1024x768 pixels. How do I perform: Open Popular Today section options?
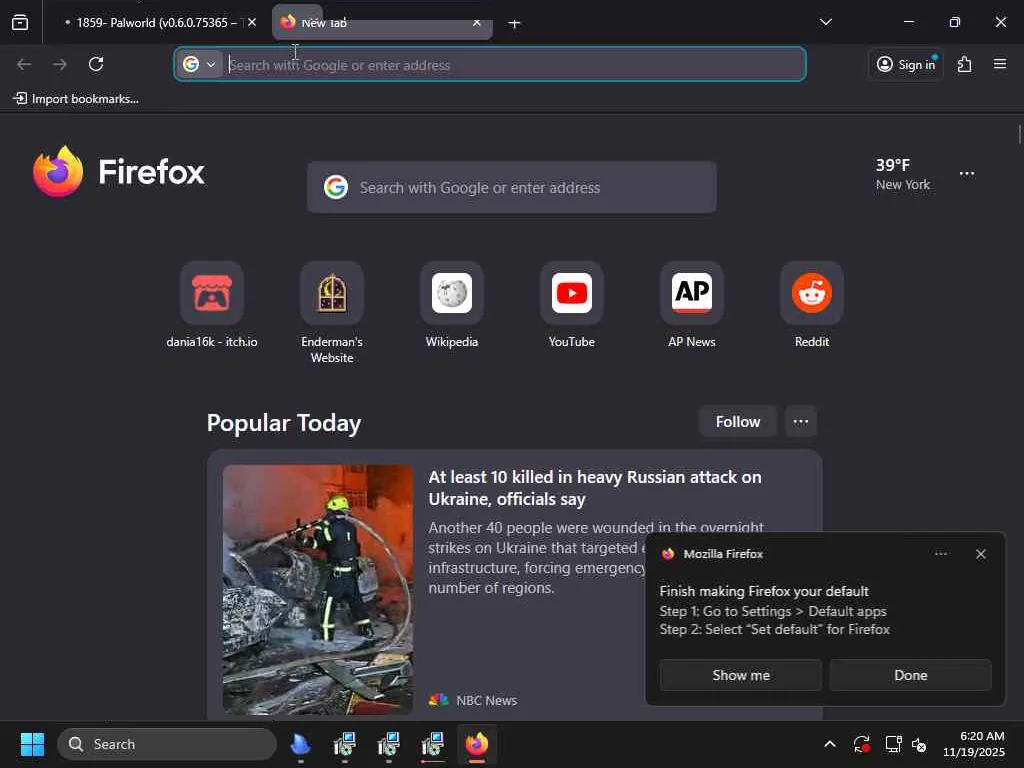coord(801,421)
